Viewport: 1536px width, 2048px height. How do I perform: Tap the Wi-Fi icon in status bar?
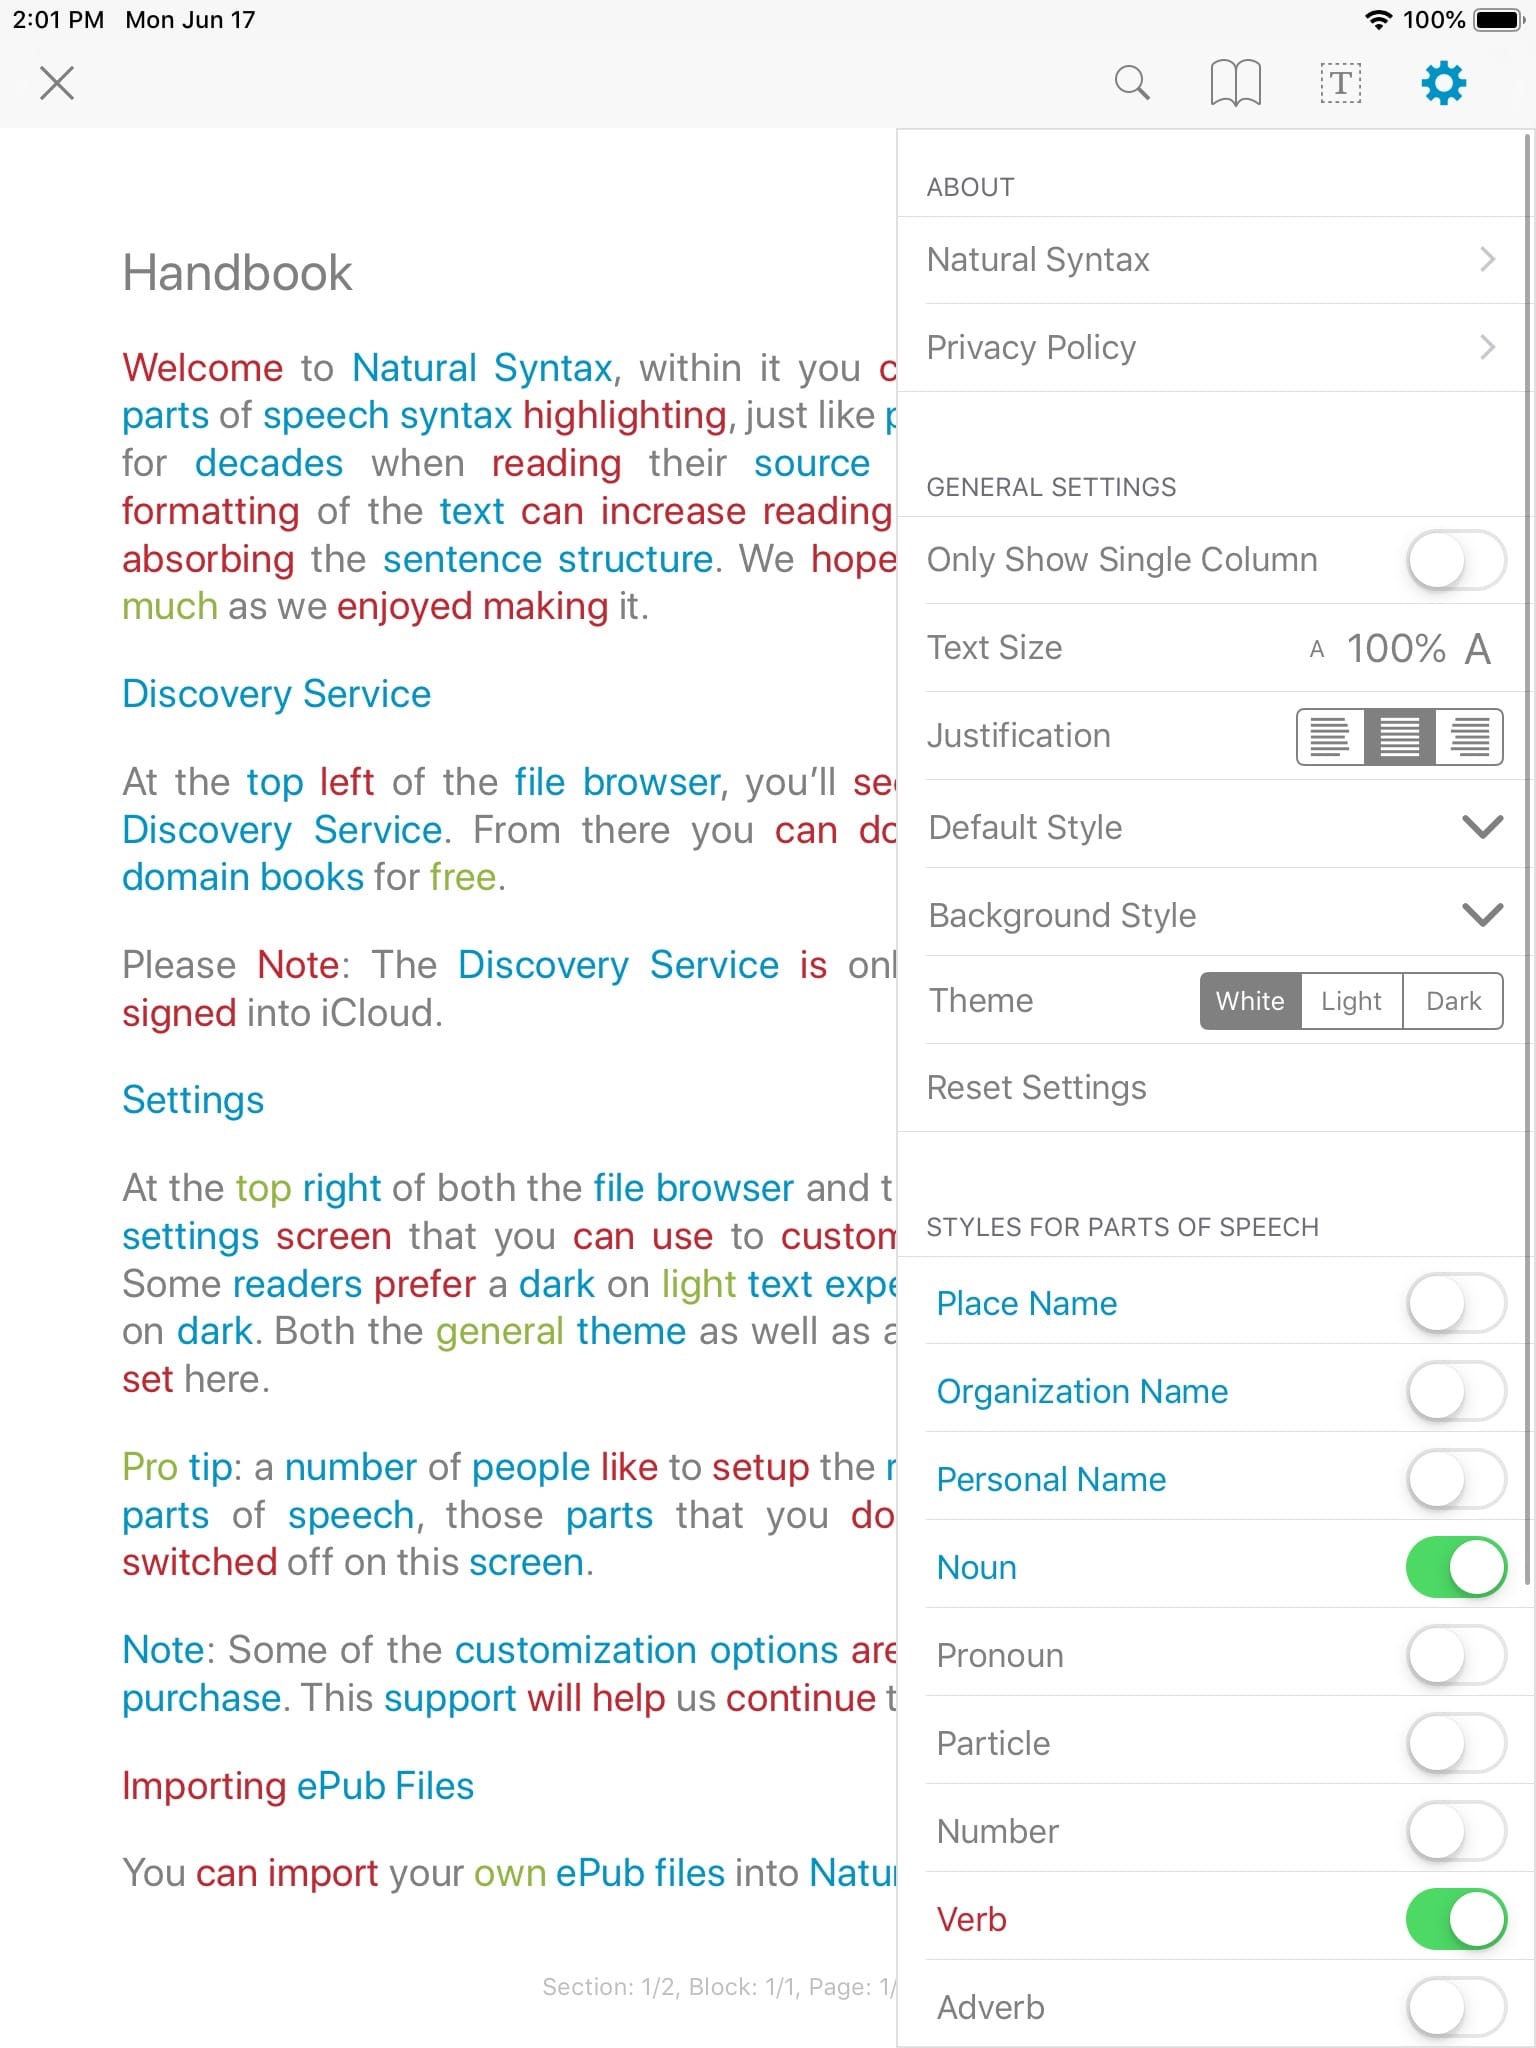point(1379,20)
